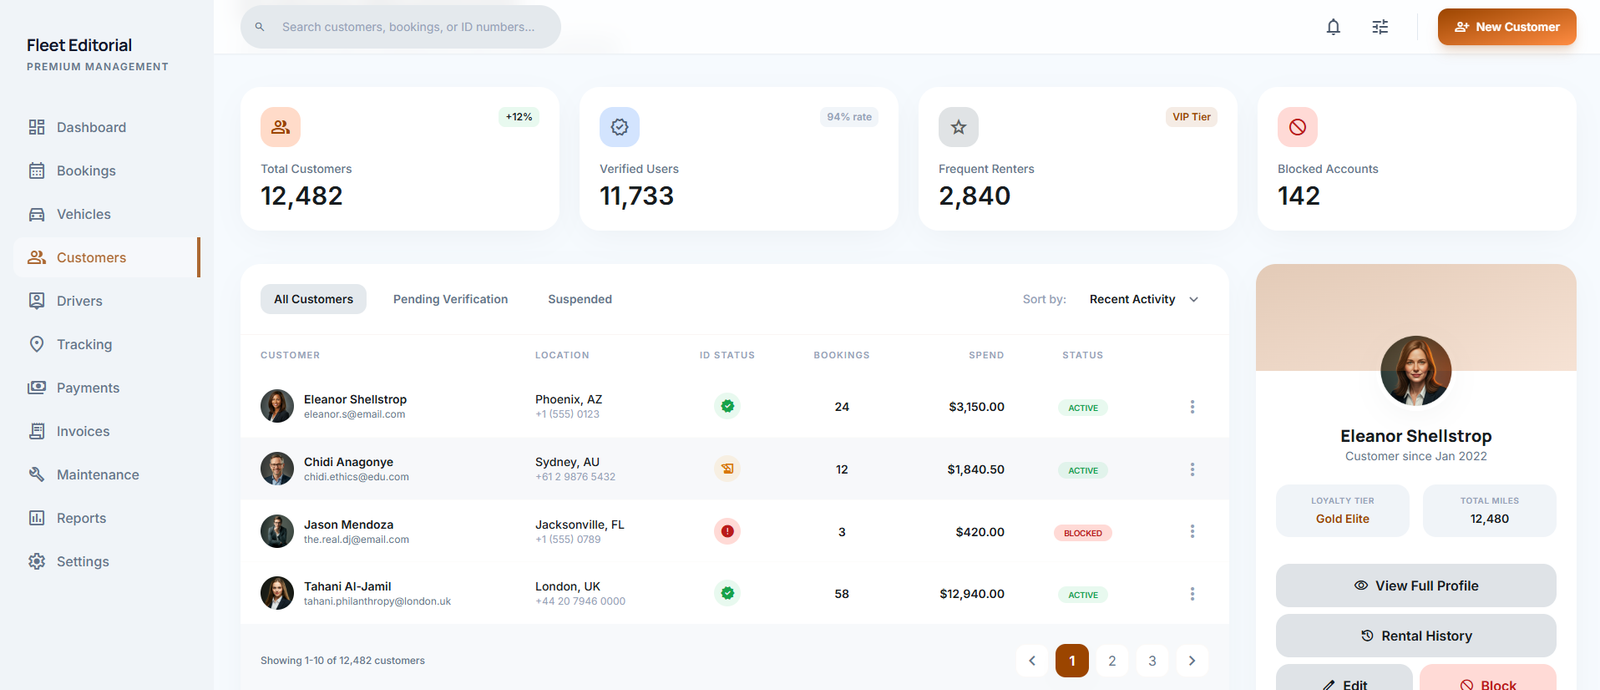Click Fleet Editorial logo title

(79, 45)
